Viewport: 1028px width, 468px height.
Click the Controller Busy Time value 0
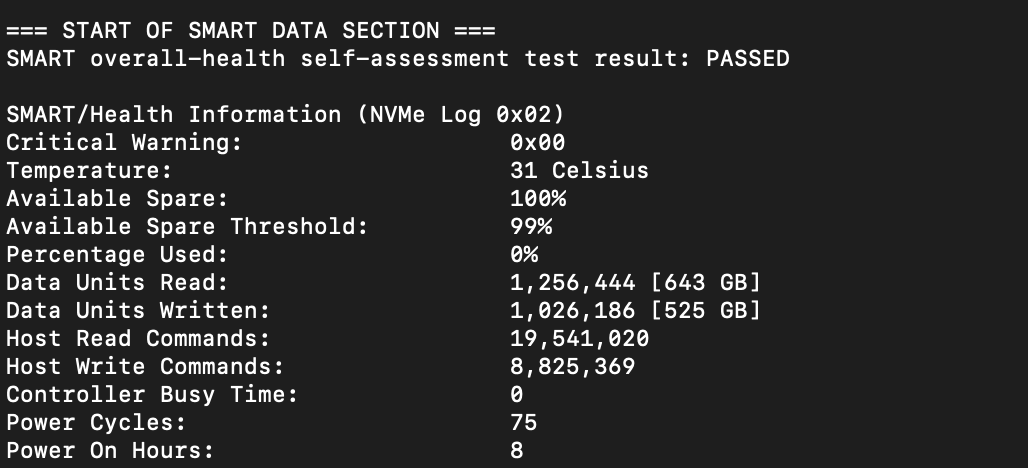[517, 395]
